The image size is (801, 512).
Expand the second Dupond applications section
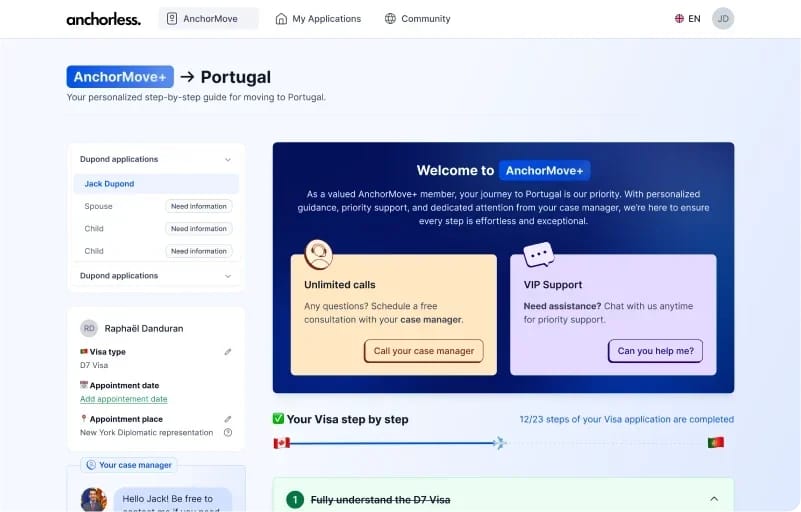tap(228, 276)
